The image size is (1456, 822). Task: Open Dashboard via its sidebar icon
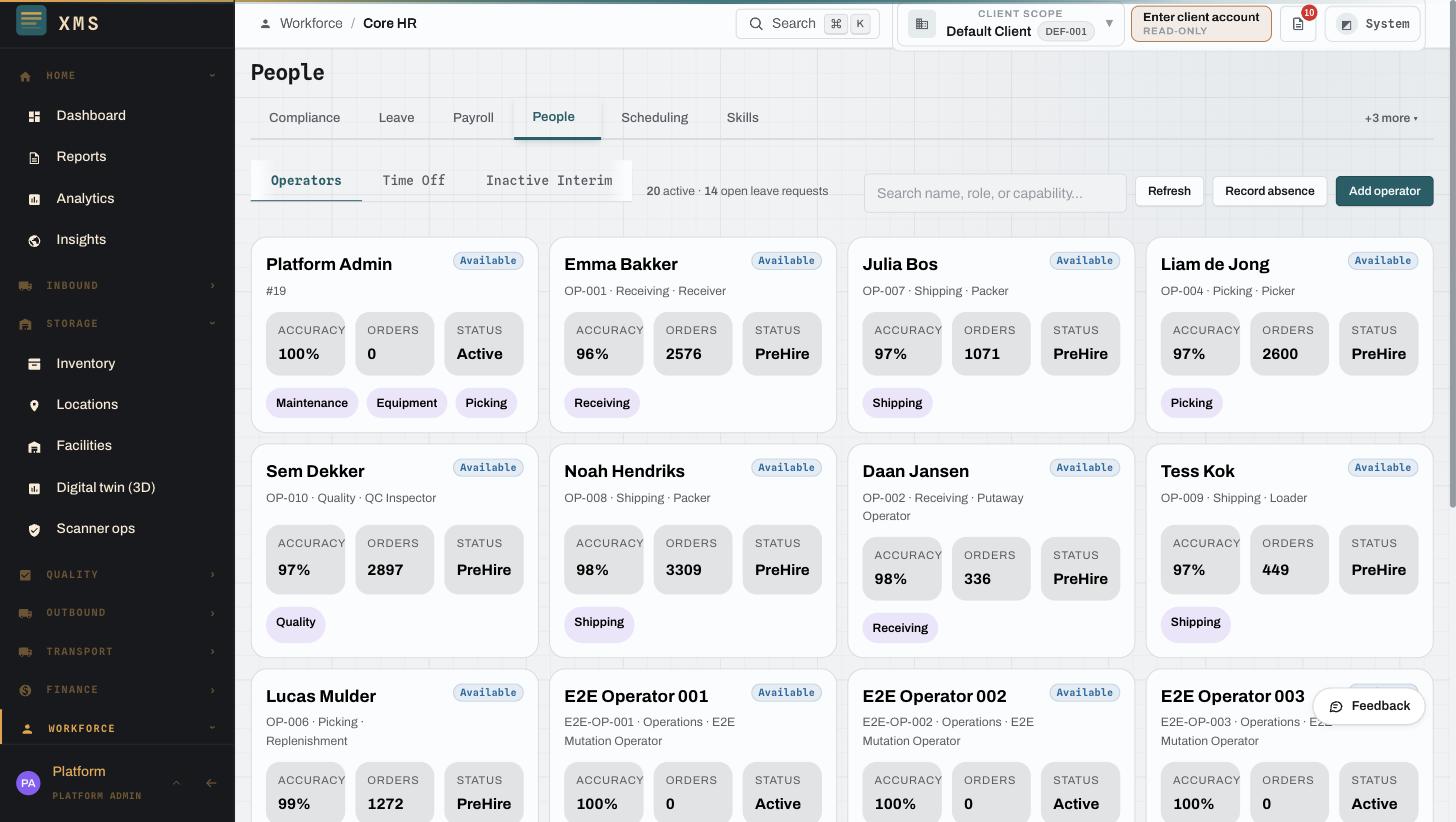[x=34, y=116]
